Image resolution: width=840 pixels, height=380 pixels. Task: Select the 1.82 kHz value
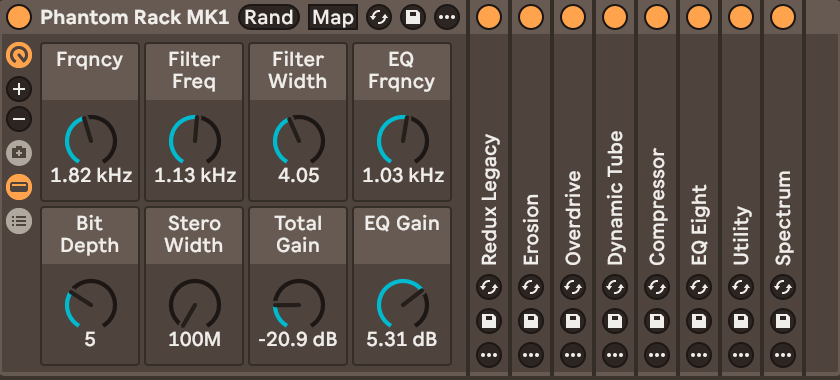click(x=91, y=175)
